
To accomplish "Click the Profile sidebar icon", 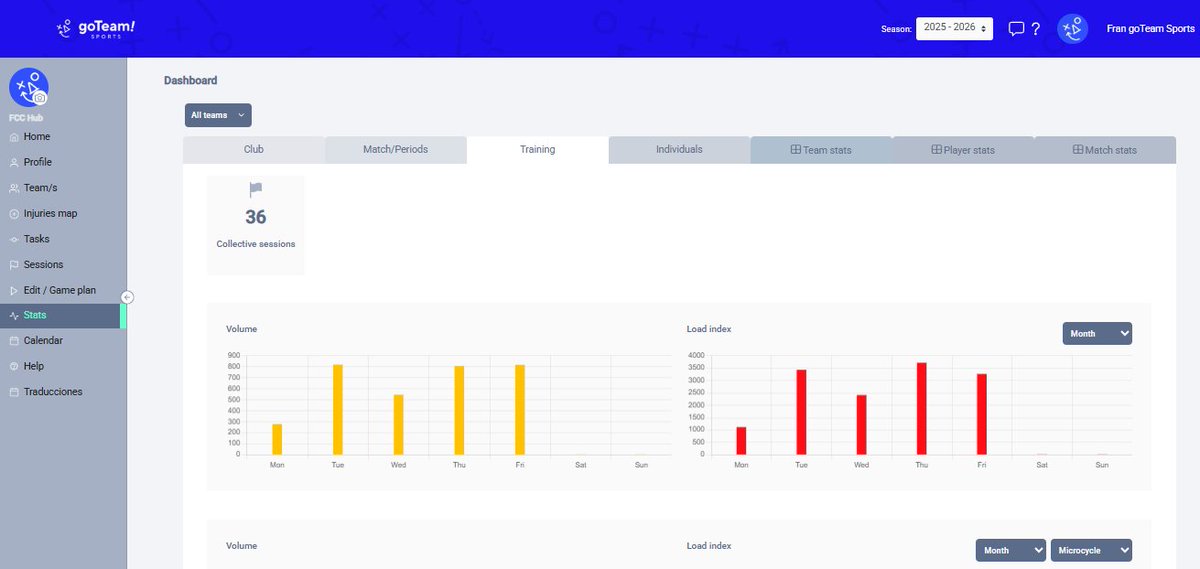I will tap(13, 162).
